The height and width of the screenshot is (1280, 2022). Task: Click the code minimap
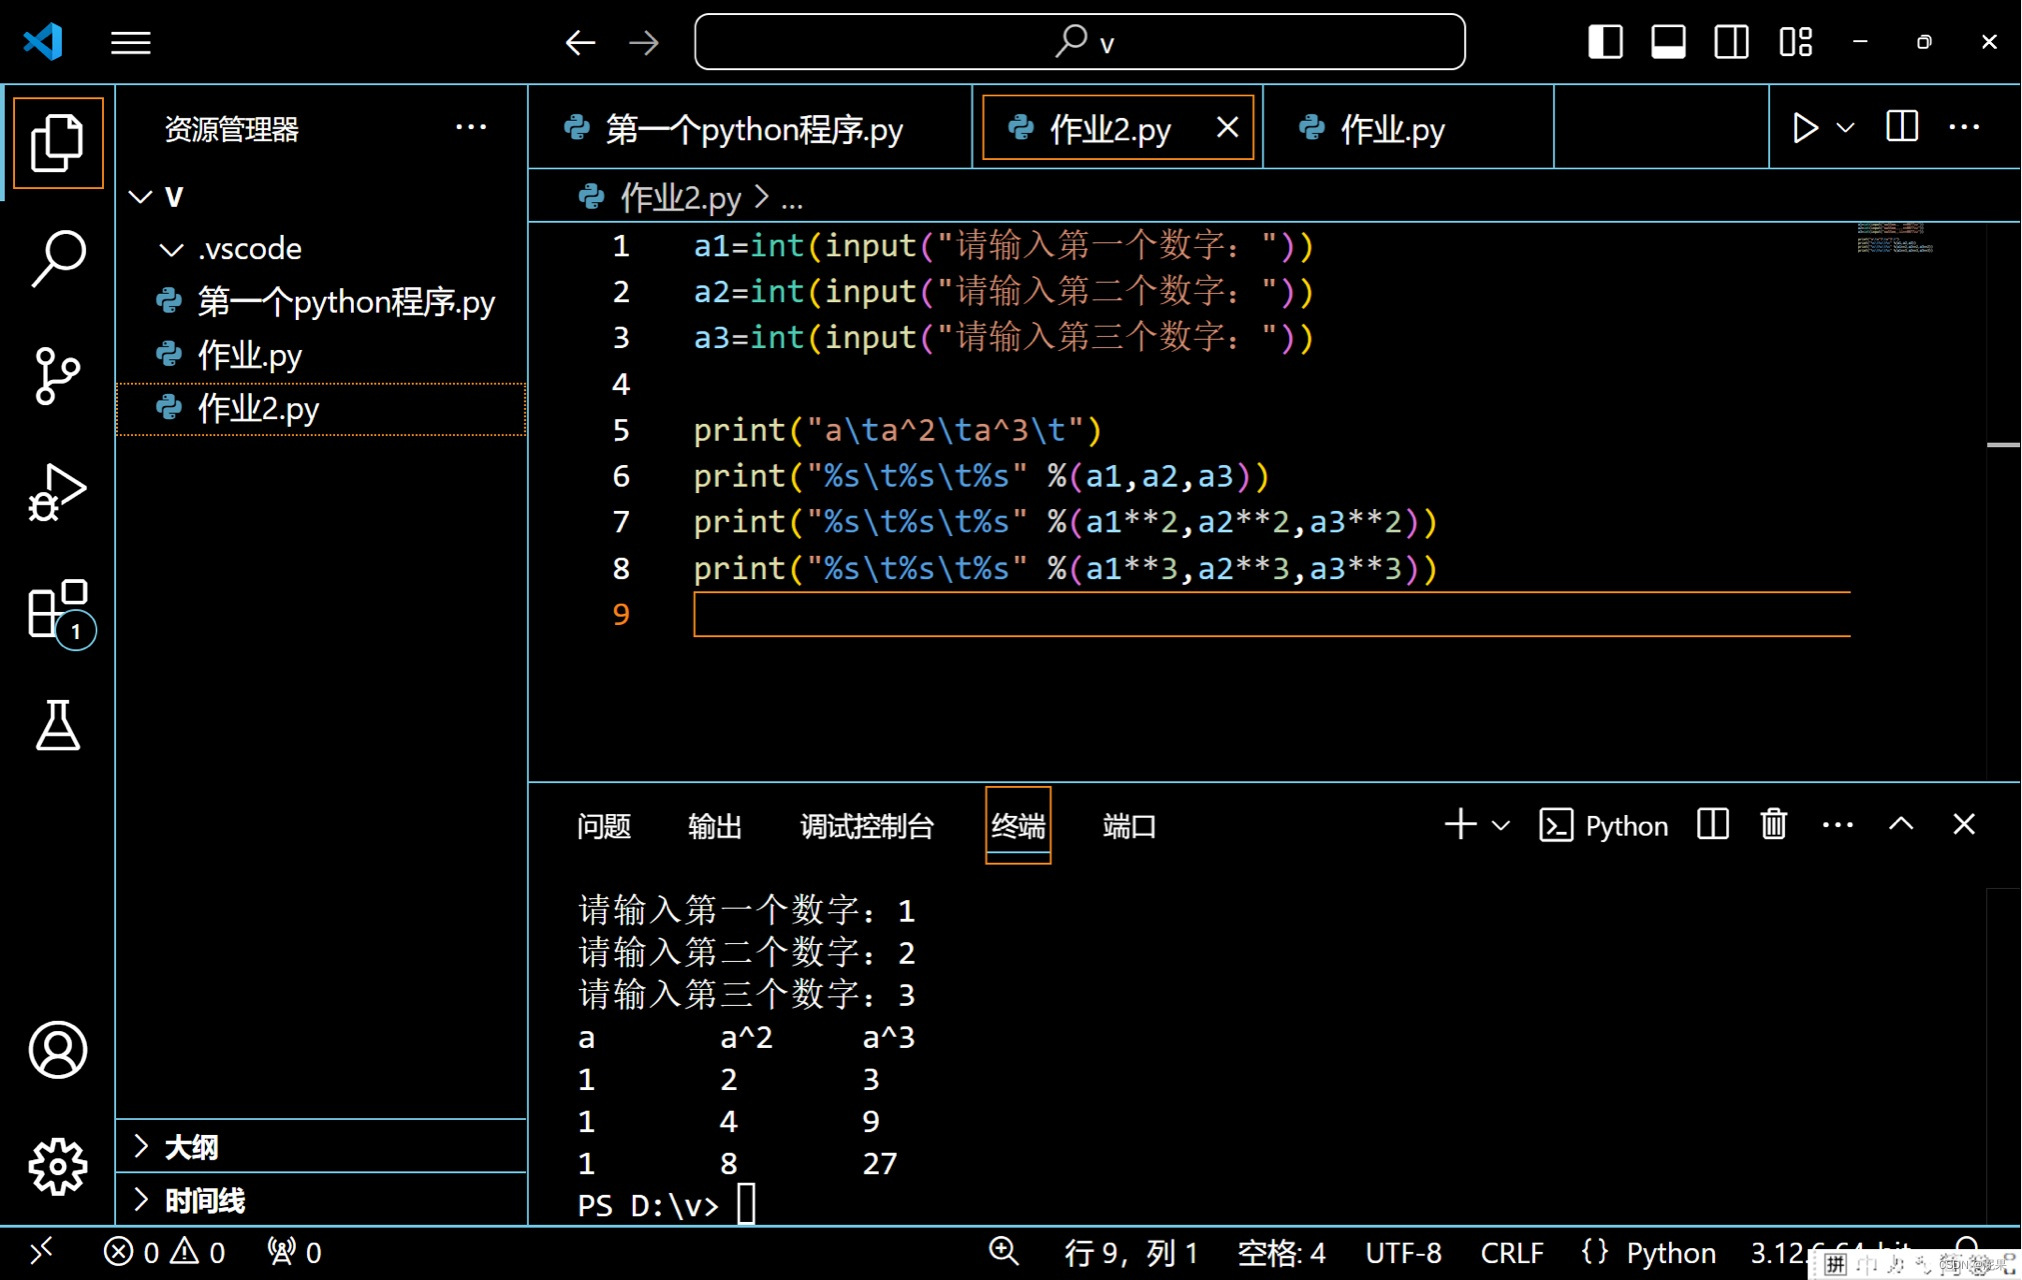1895,237
